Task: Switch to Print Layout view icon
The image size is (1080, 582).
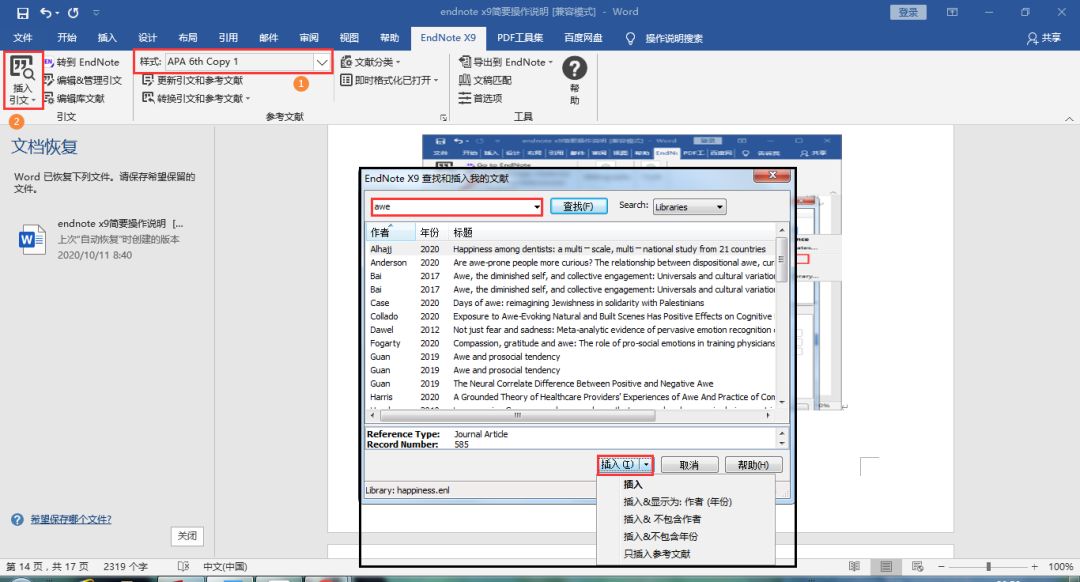Action: pyautogui.click(x=886, y=567)
